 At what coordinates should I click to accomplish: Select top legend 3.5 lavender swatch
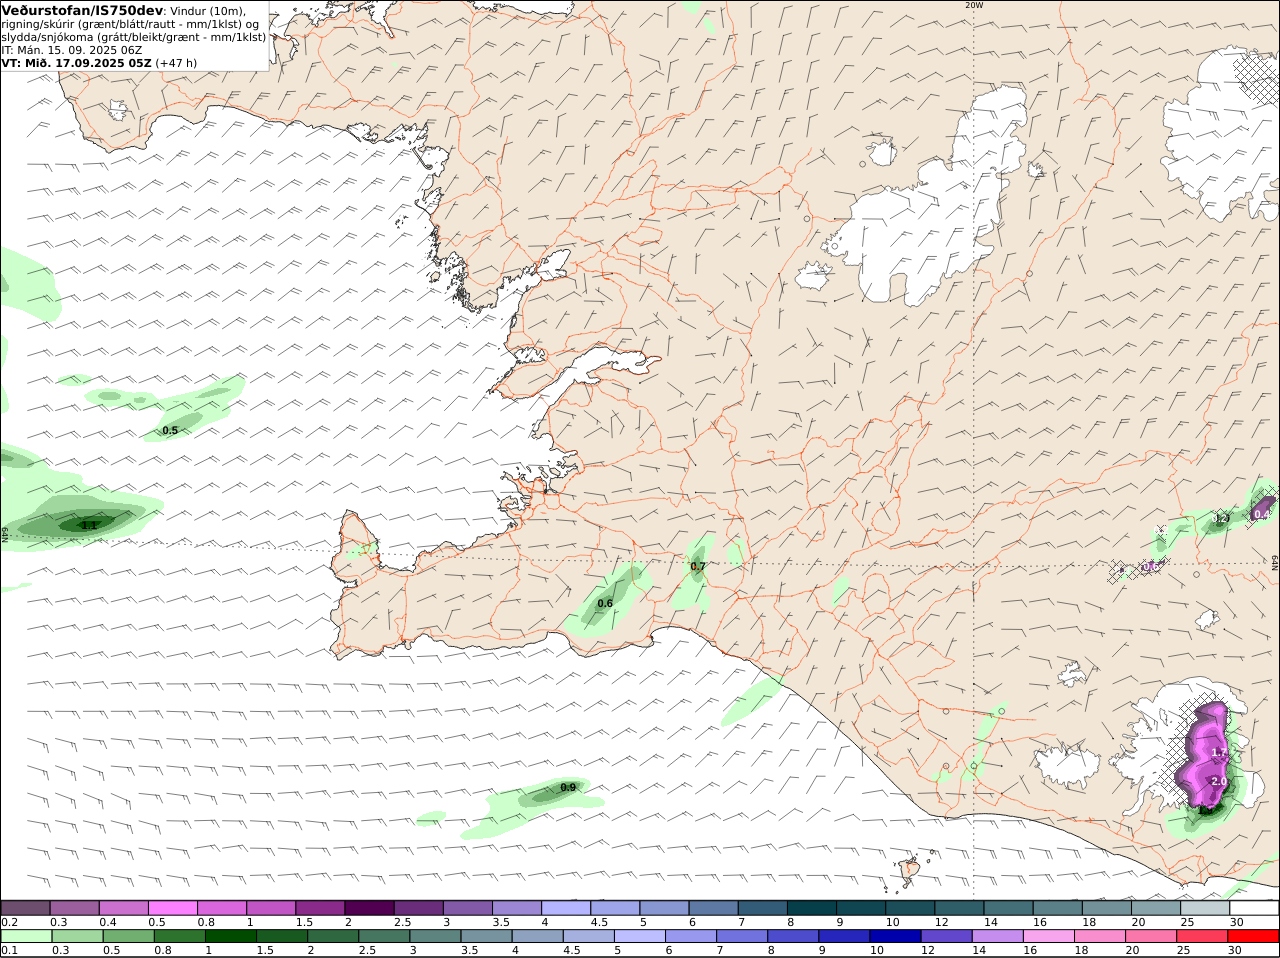click(516, 907)
